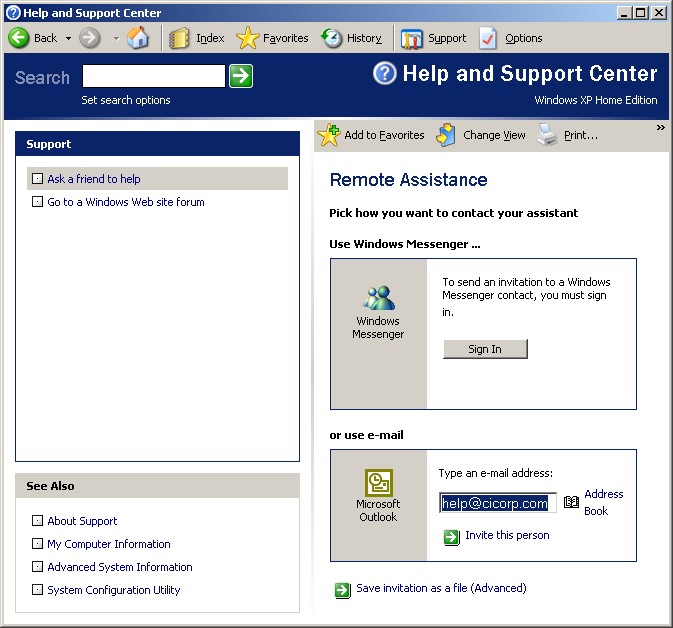The height and width of the screenshot is (628, 673).
Task: Open System Configuration Utility link
Action: tap(114, 590)
